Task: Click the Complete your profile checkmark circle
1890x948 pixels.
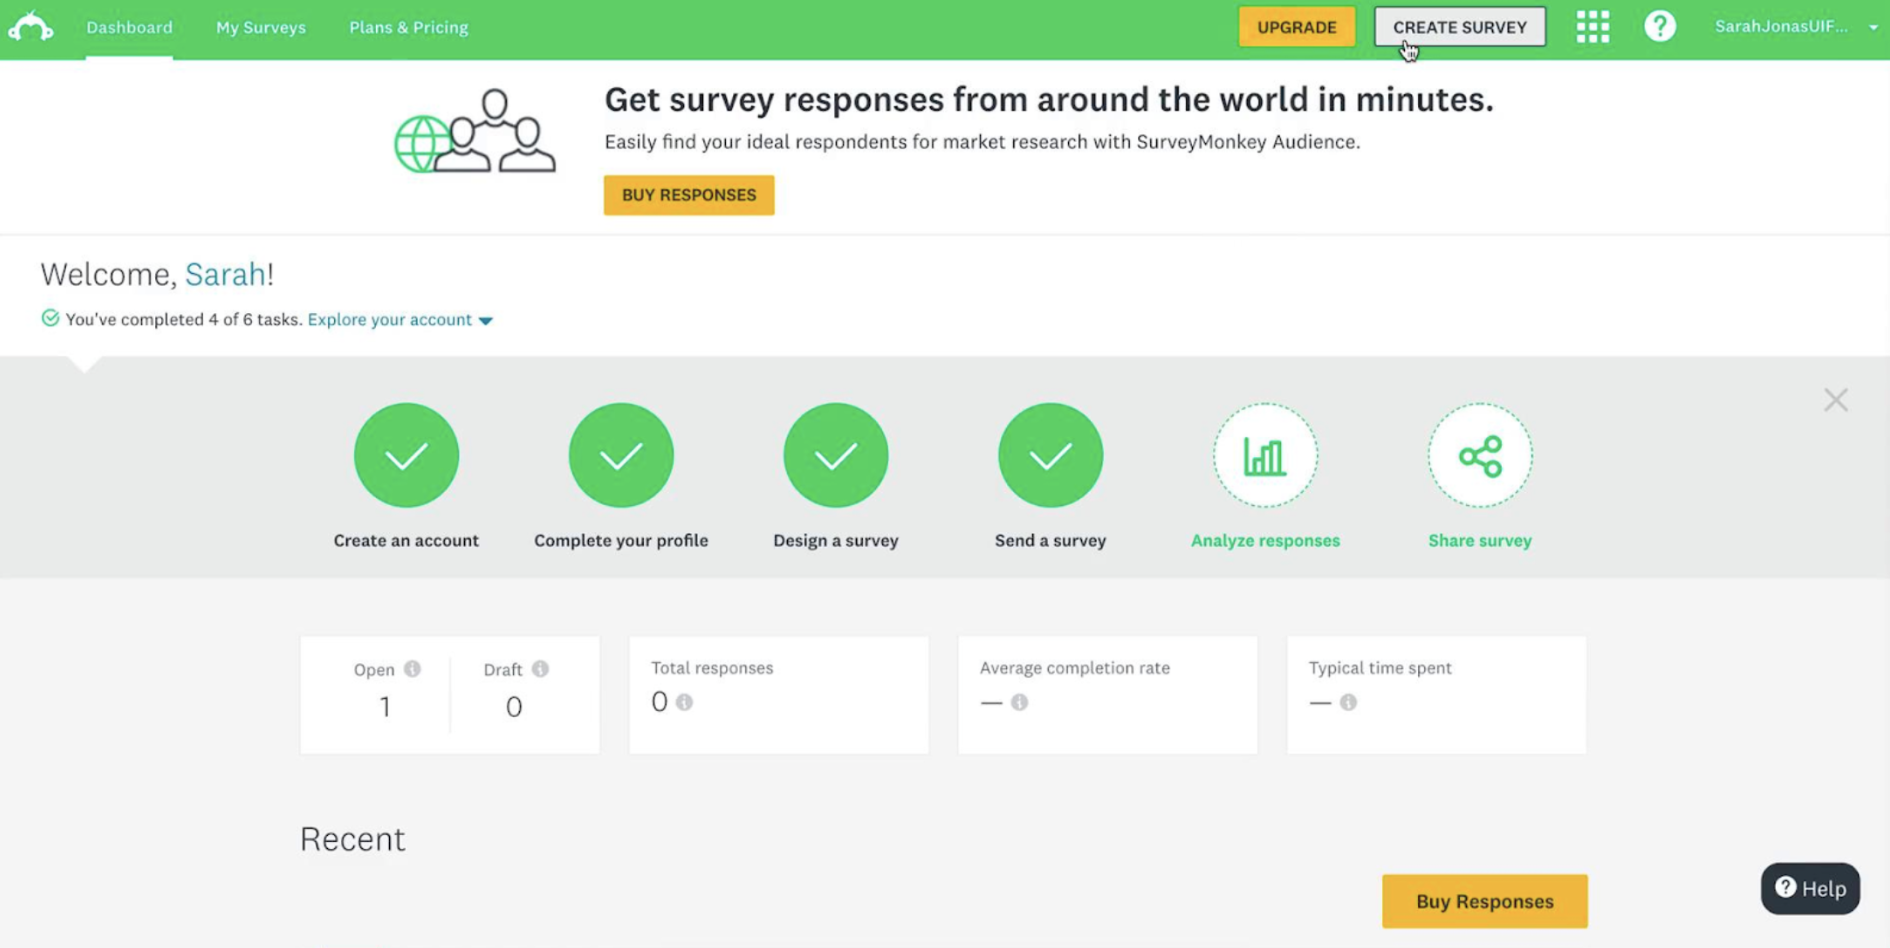Action: click(x=621, y=455)
